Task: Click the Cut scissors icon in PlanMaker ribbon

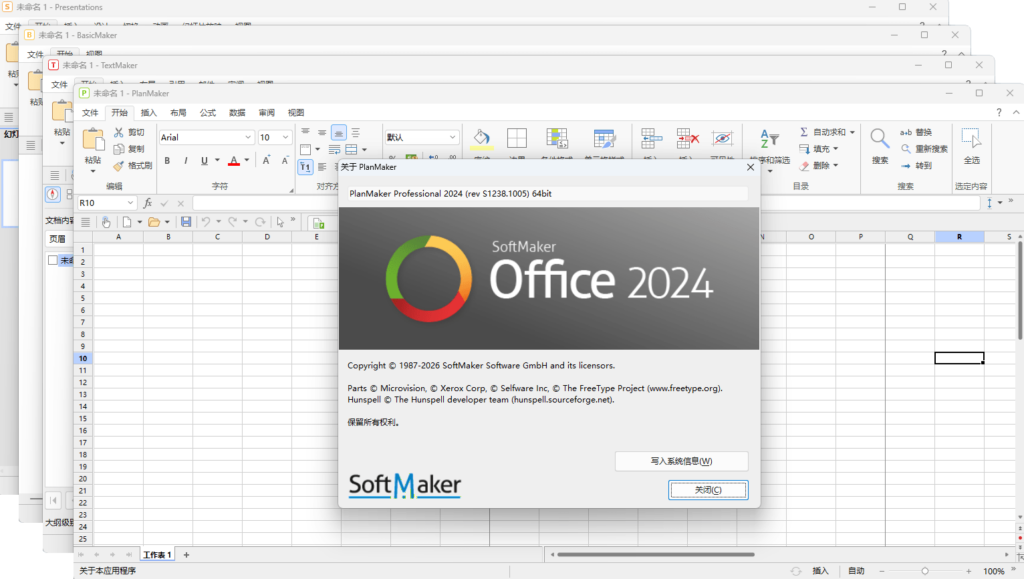Action: (119, 133)
